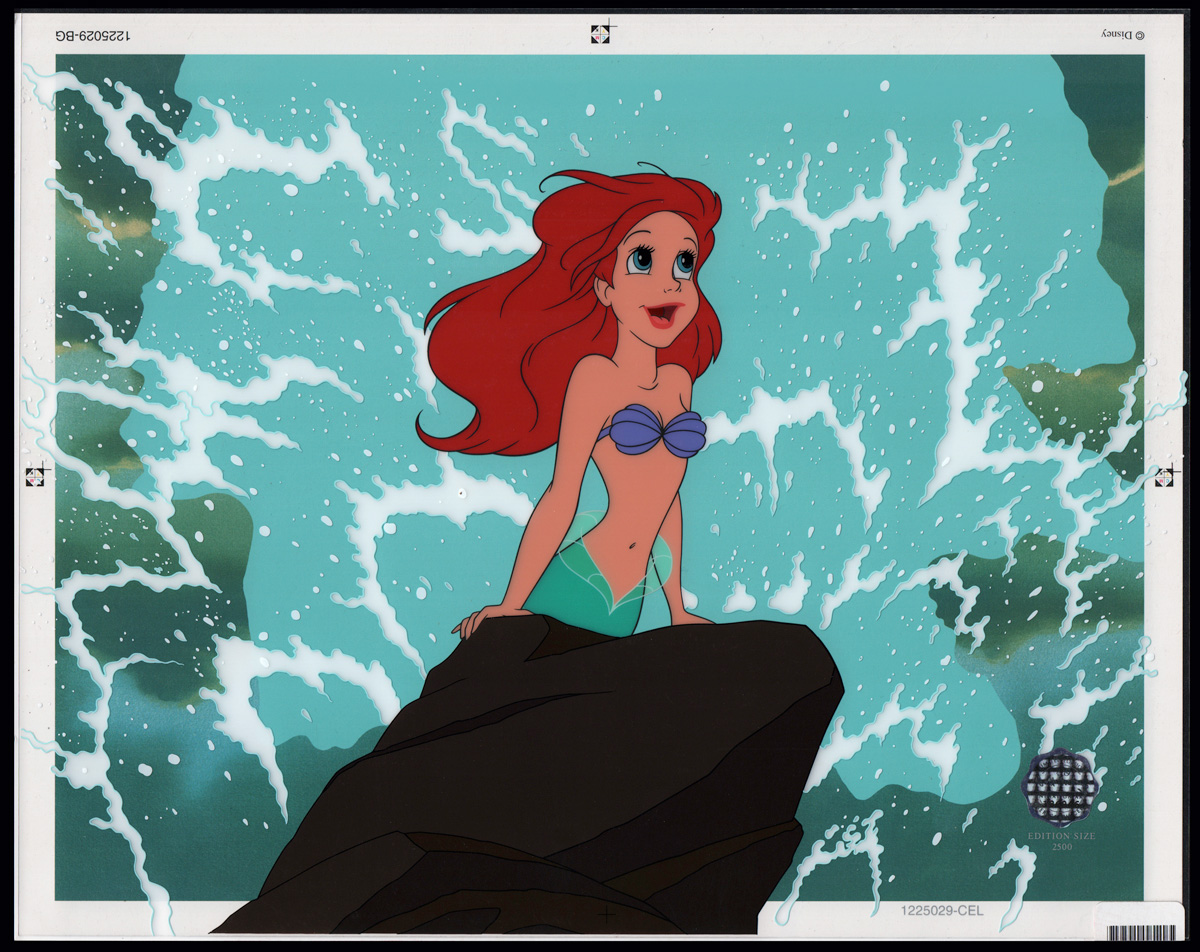Image resolution: width=1200 pixels, height=952 pixels.
Task: Click the right edge registration mark
Action: (x=1166, y=477)
